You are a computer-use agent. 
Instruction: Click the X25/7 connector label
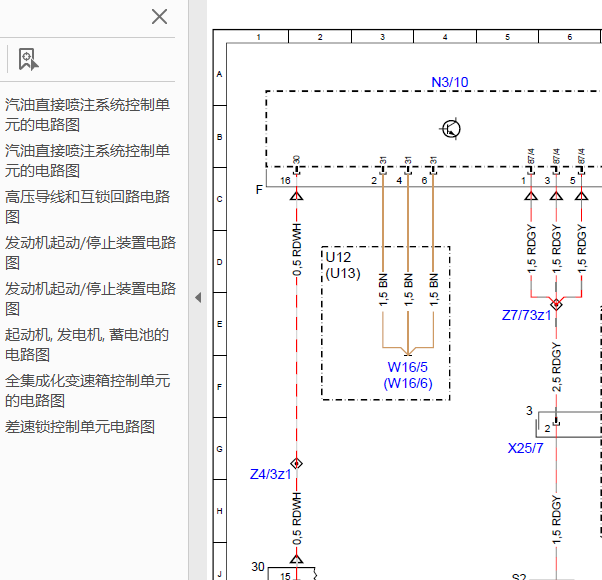pyautogui.click(x=525, y=448)
